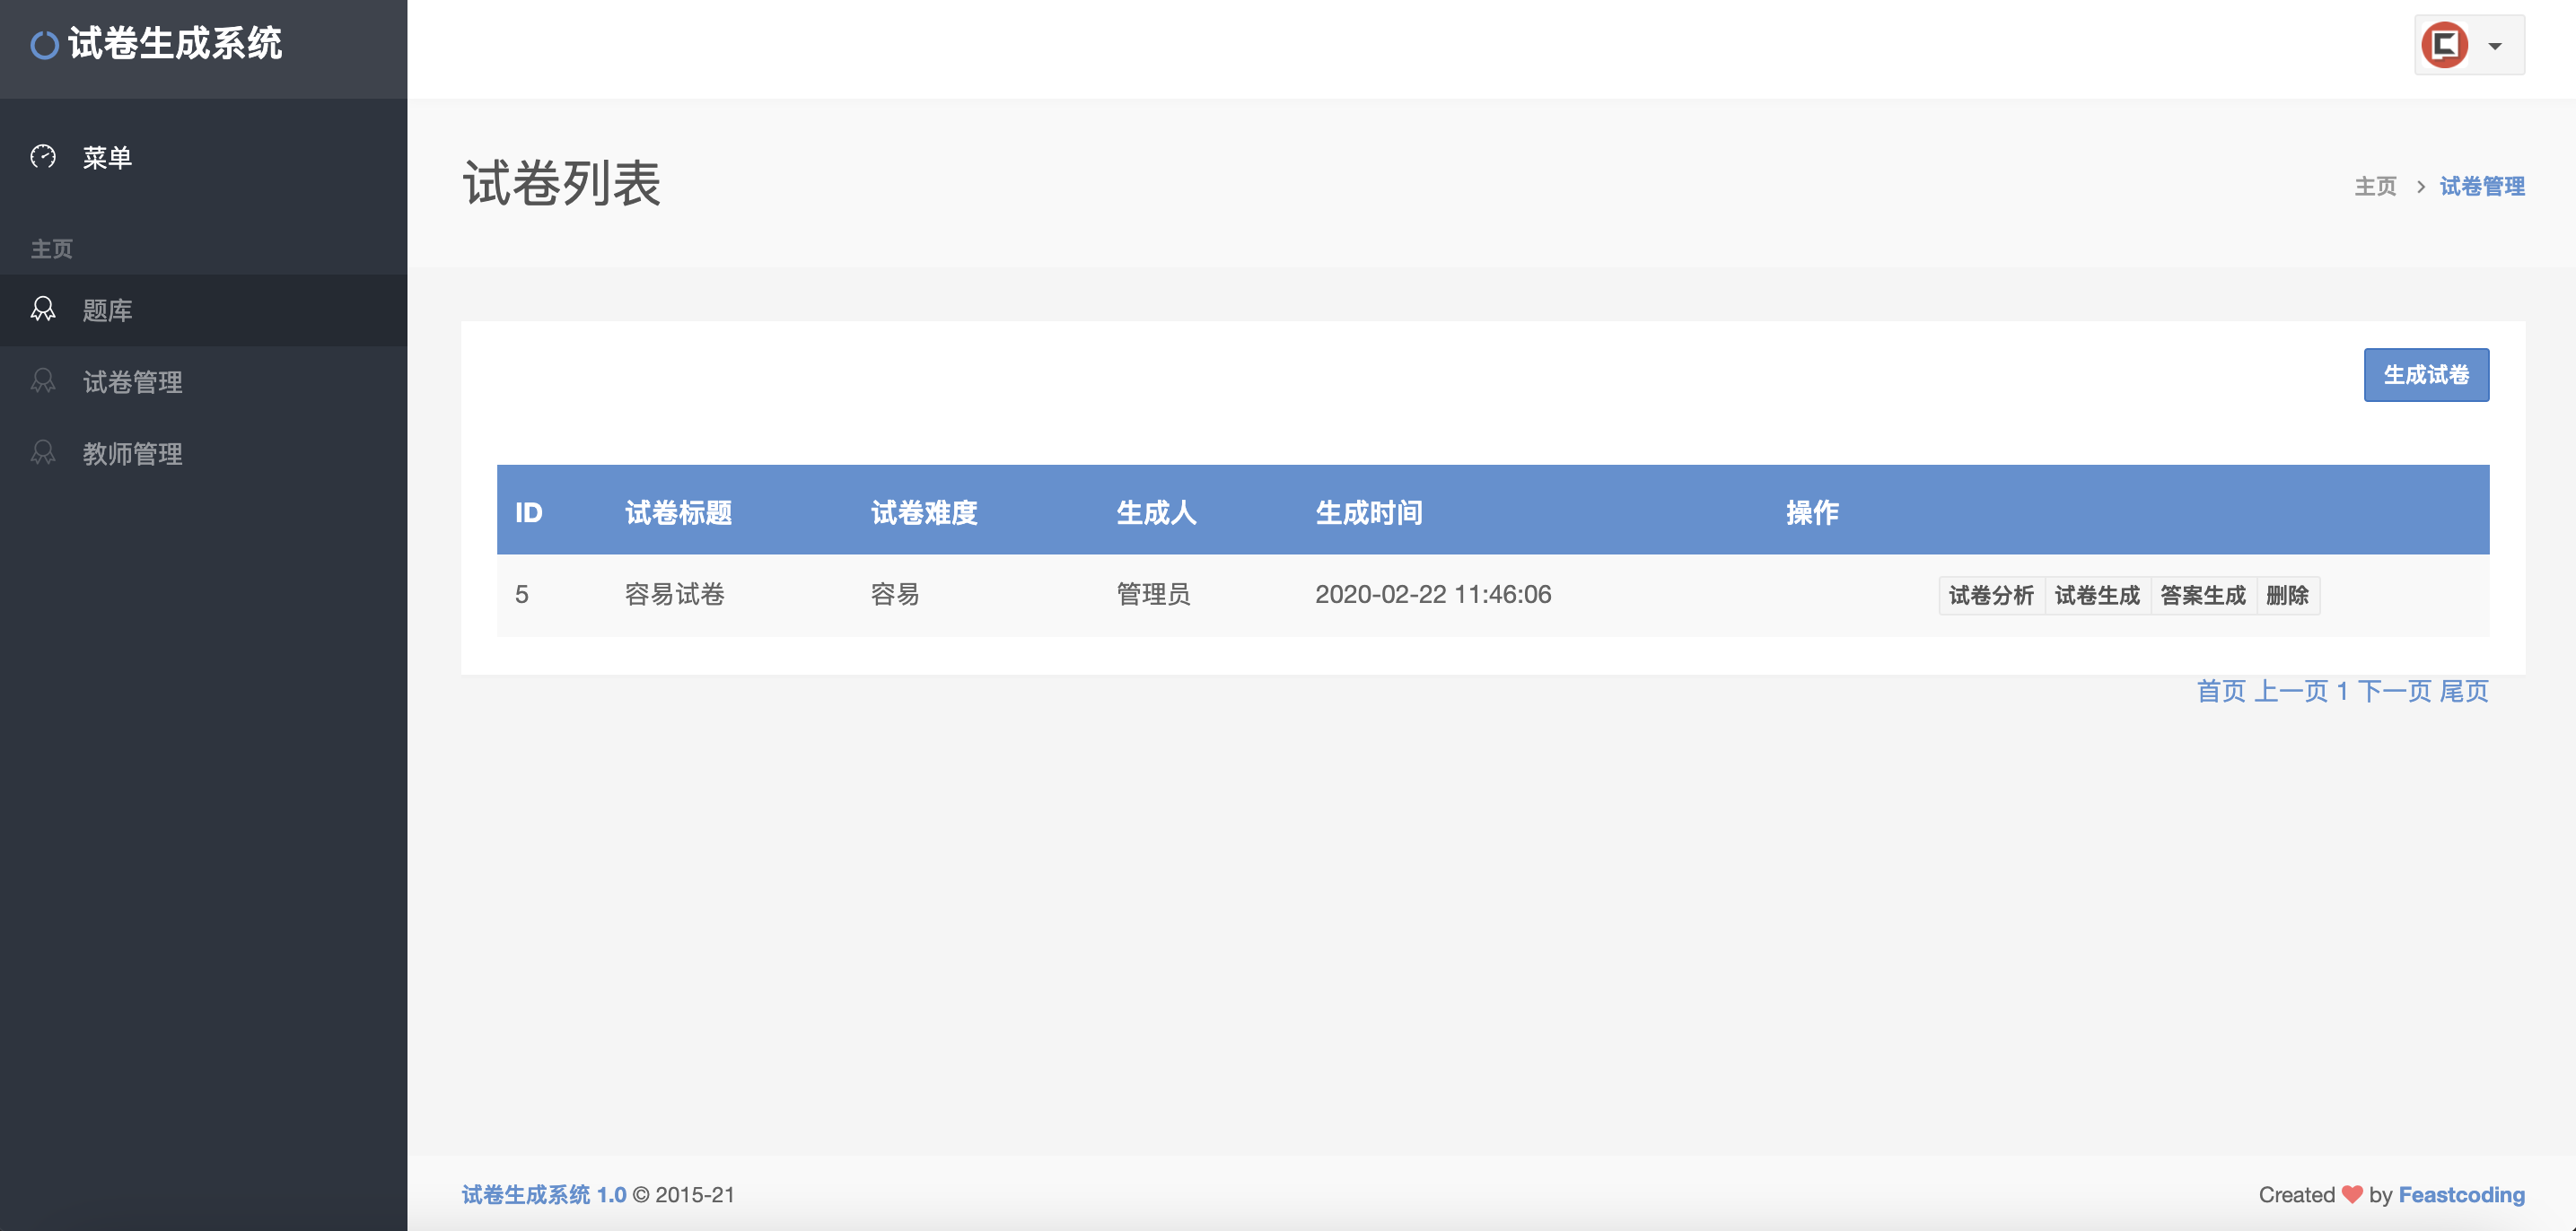Go to 试卷管理 in the sidebar

point(204,382)
